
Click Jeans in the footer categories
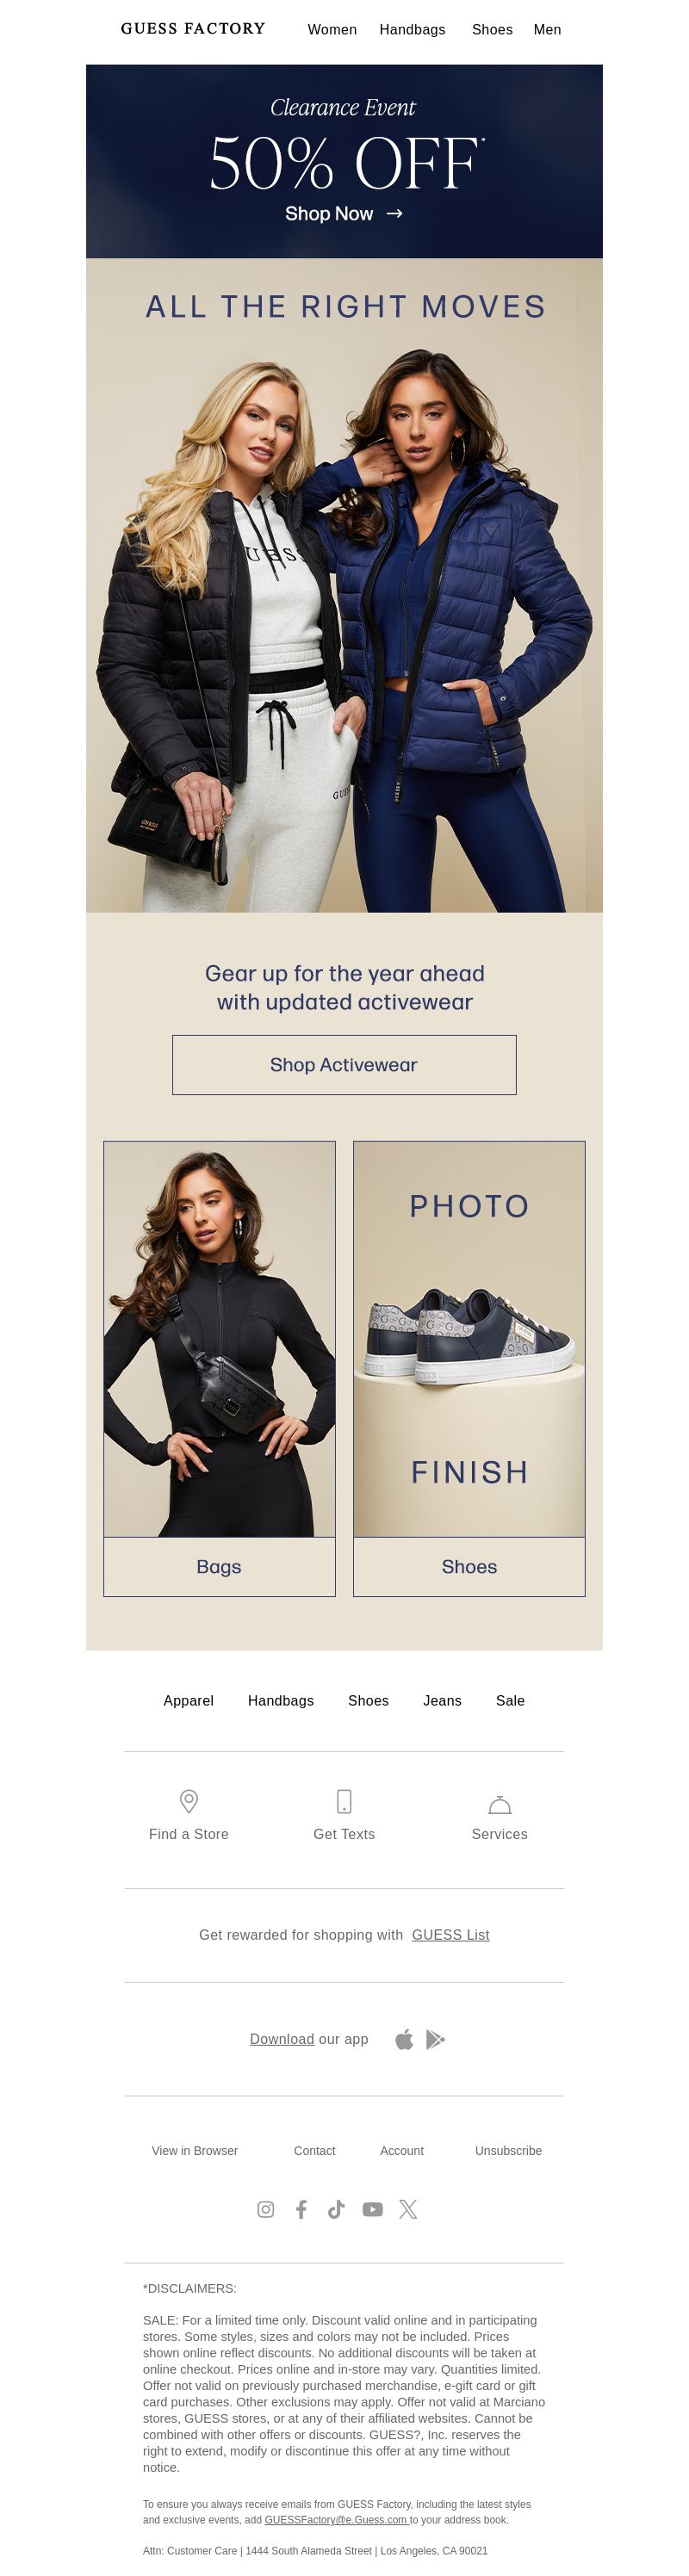[442, 1701]
